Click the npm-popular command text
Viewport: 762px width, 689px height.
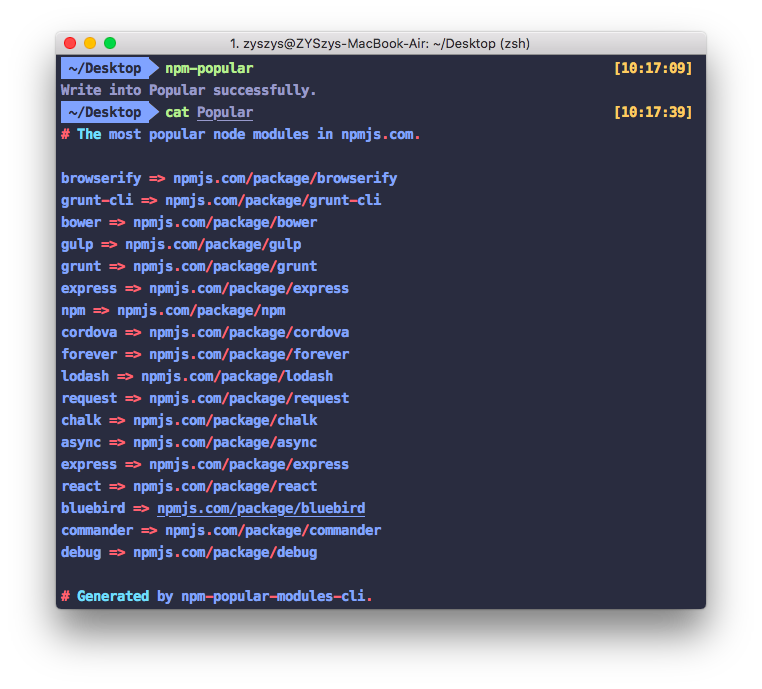tap(209, 69)
